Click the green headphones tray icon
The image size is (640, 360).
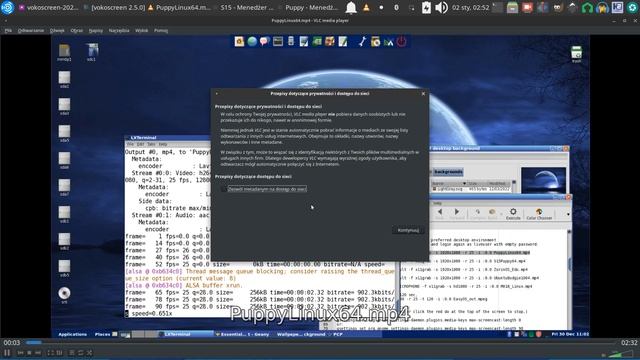pos(587,7)
